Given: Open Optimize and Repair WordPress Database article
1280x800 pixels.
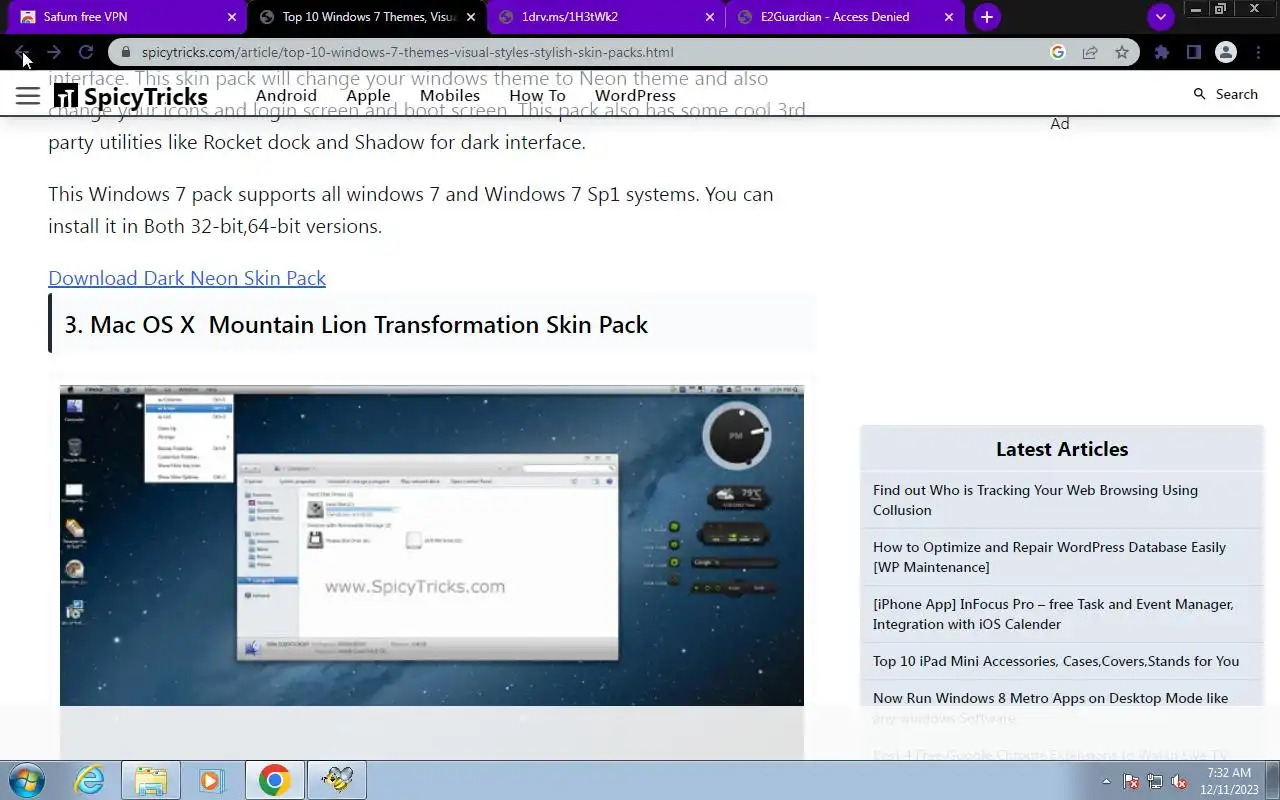Looking at the screenshot, I should [1049, 557].
